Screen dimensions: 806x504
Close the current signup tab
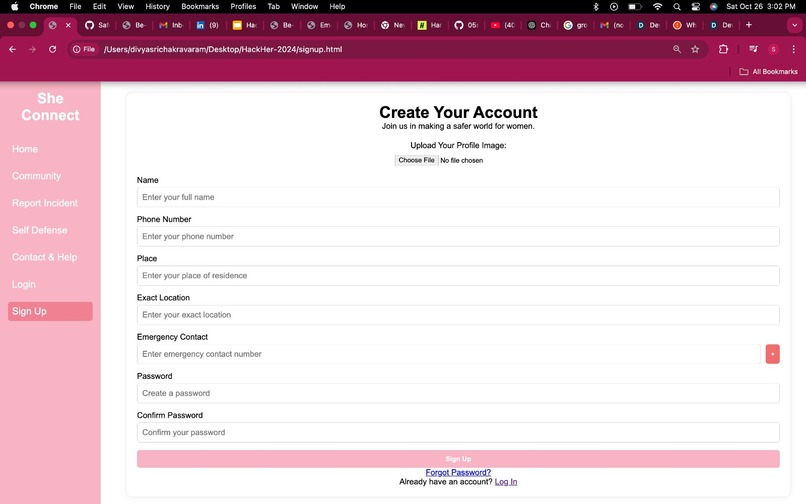coord(68,25)
